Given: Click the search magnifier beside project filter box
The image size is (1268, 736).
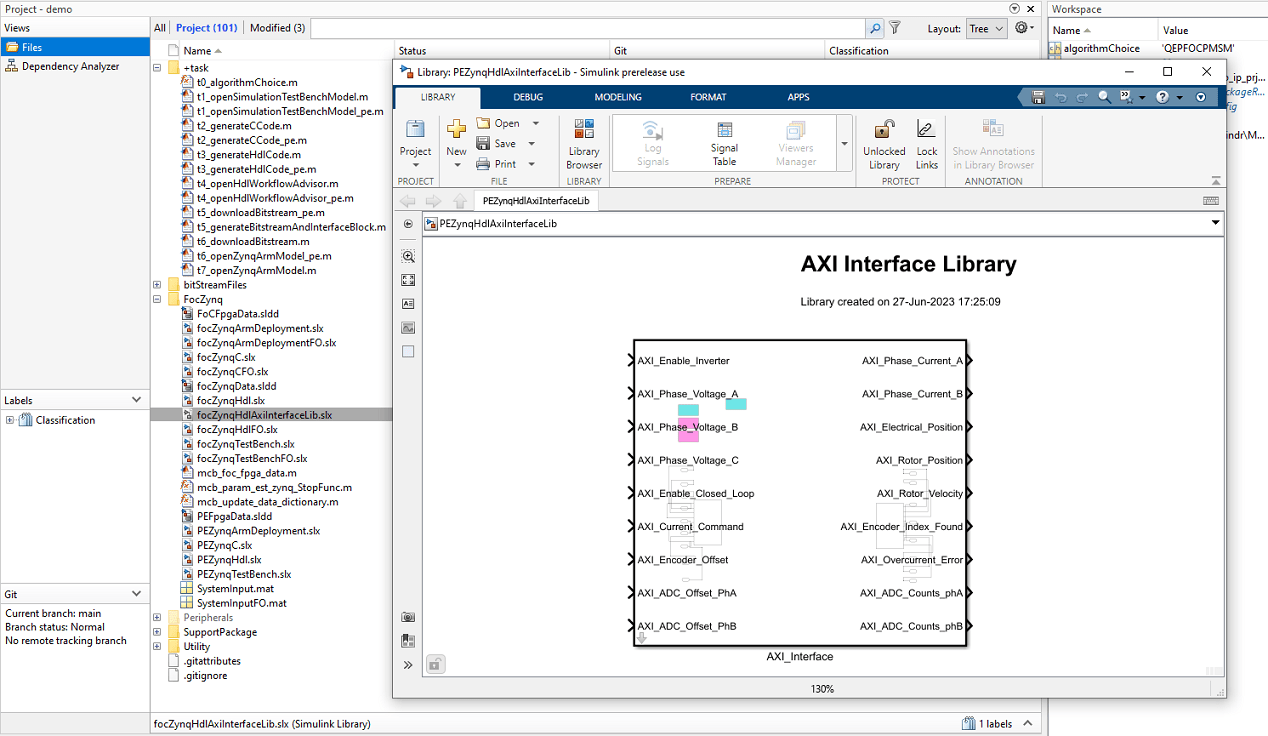Looking at the screenshot, I should (875, 29).
